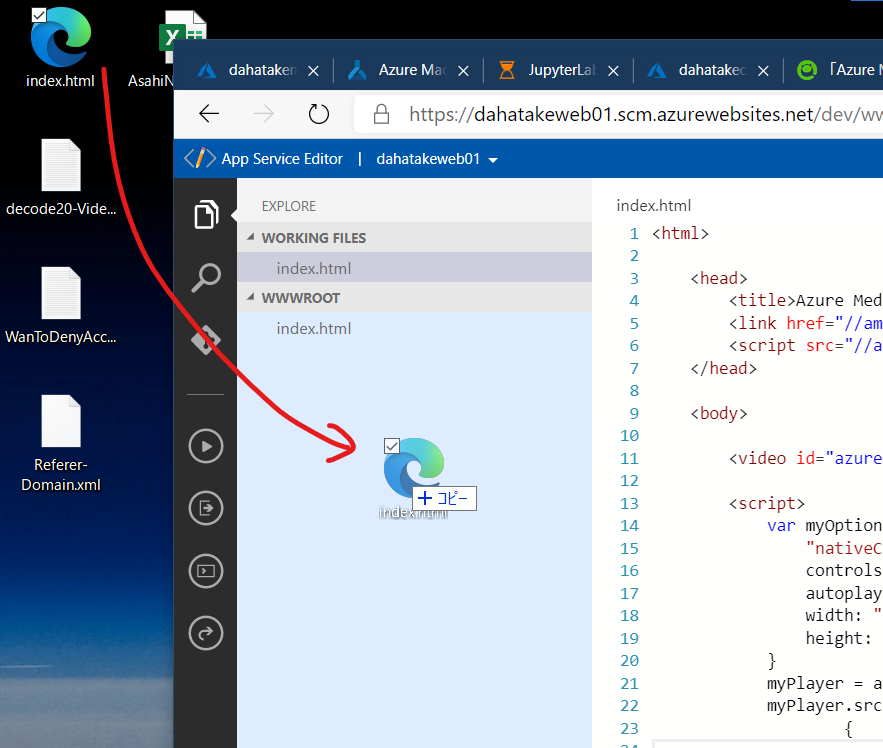Image resolution: width=883 pixels, height=748 pixels.
Task: Close the second dahatakec tab
Action: (763, 71)
